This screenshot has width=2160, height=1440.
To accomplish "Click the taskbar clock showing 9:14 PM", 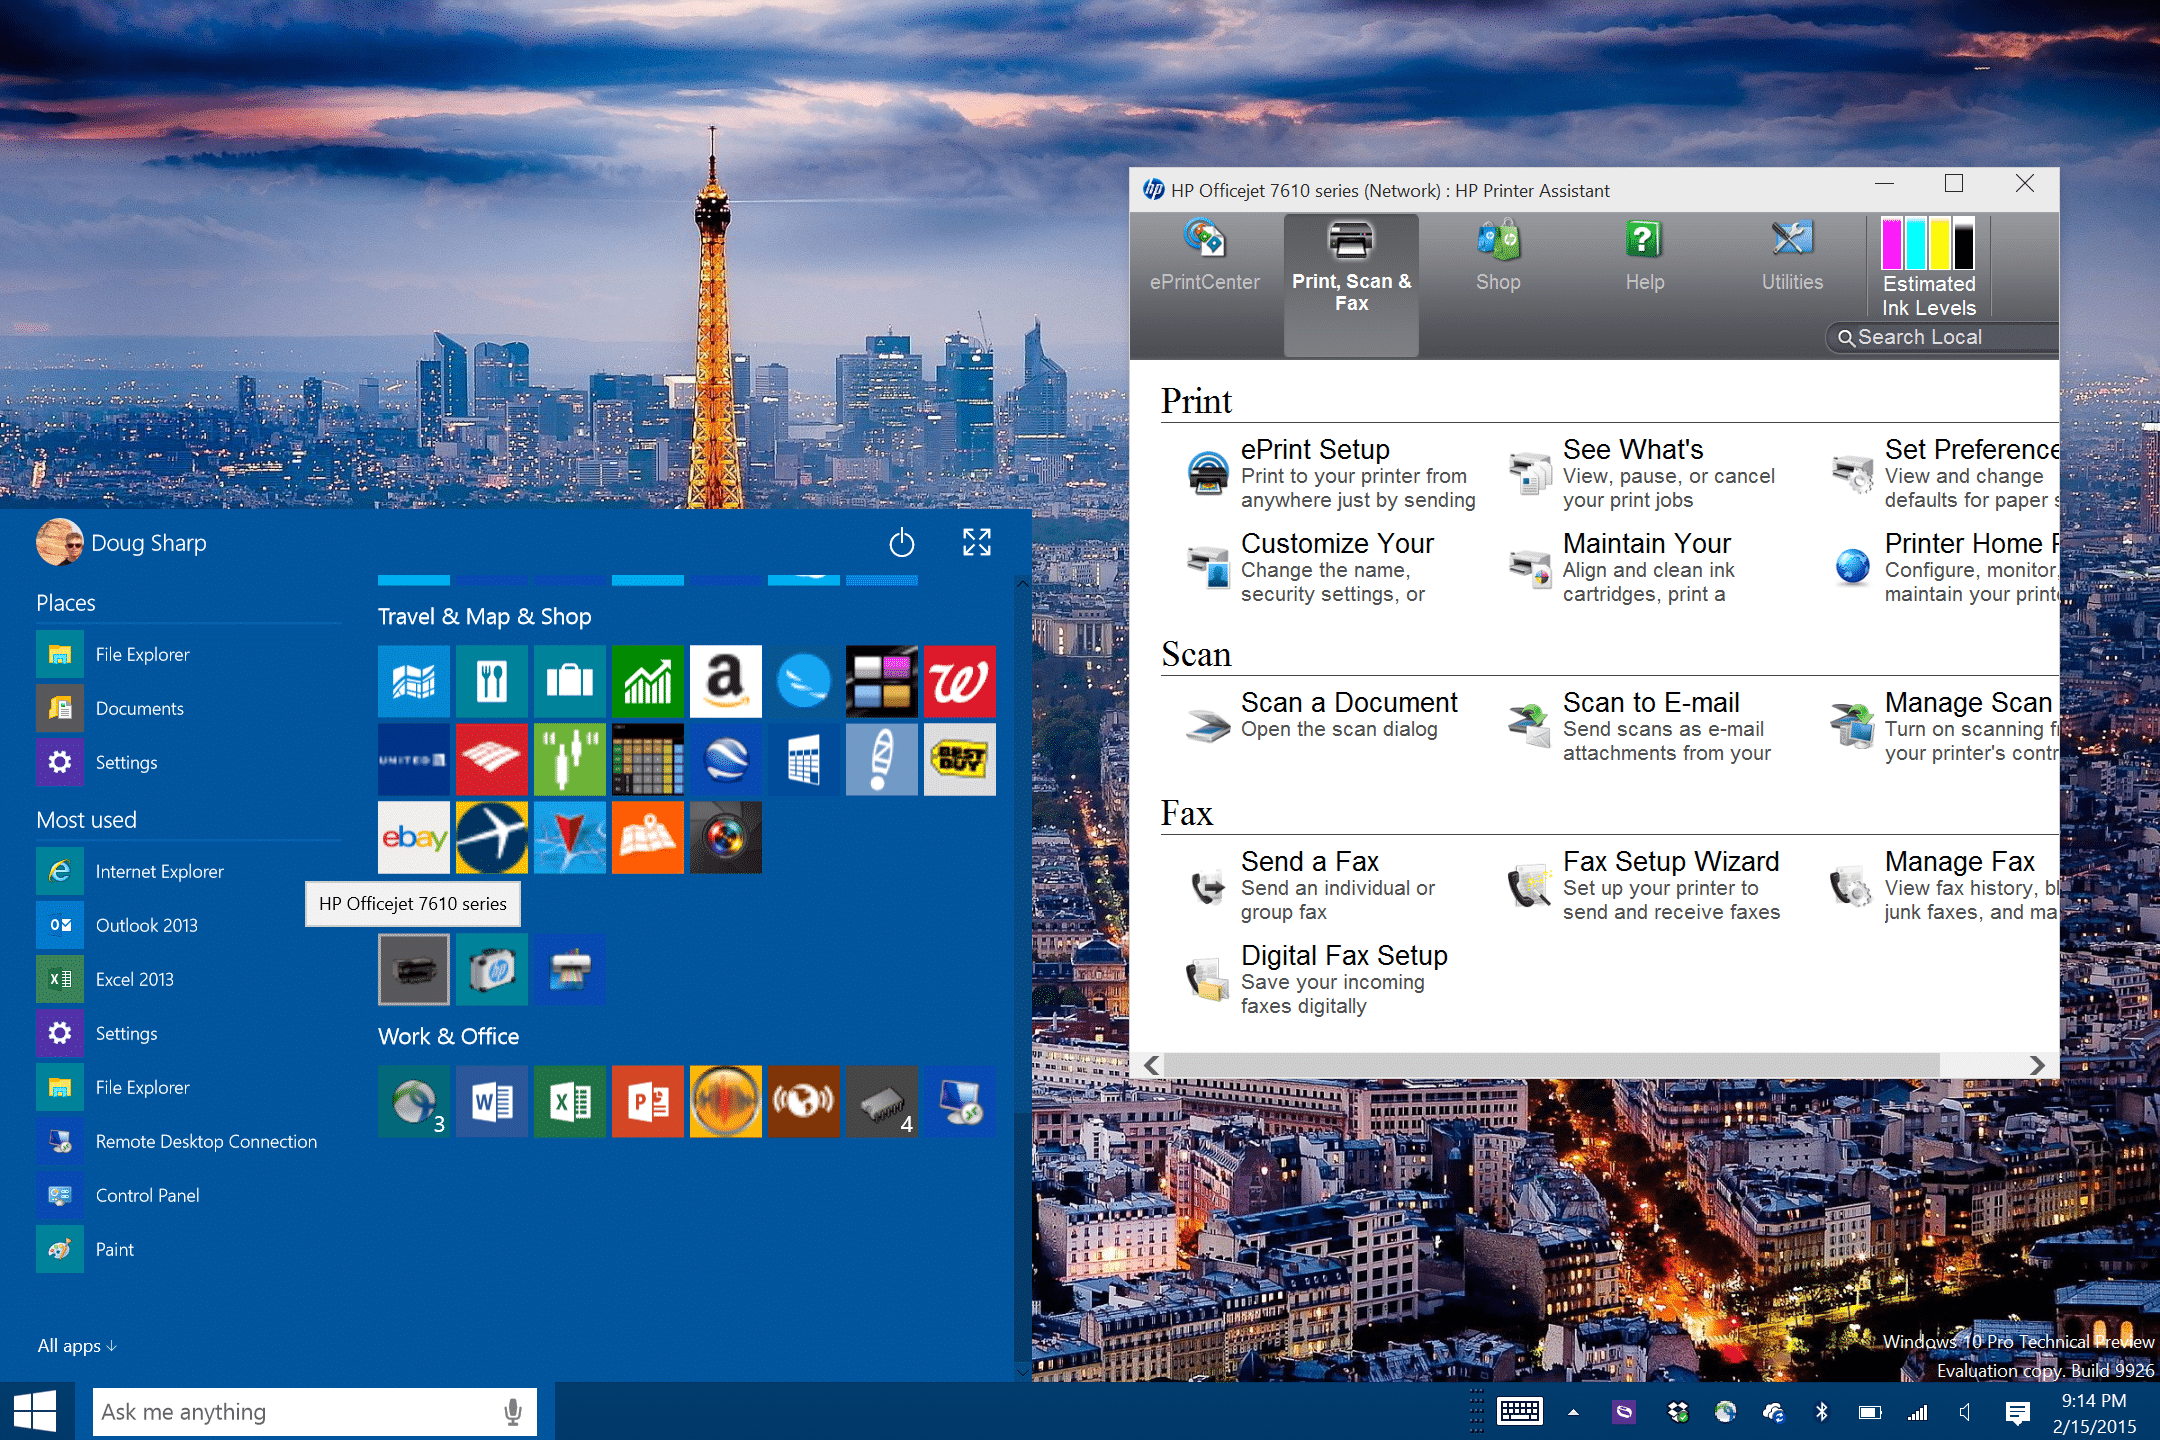I will (x=2094, y=1413).
